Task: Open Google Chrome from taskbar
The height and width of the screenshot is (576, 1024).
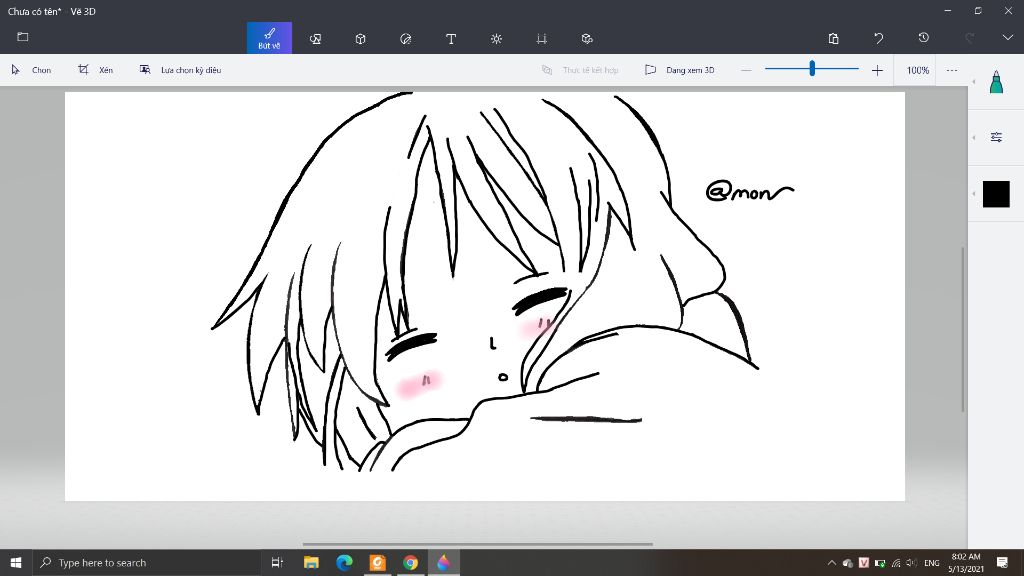Action: (410, 562)
